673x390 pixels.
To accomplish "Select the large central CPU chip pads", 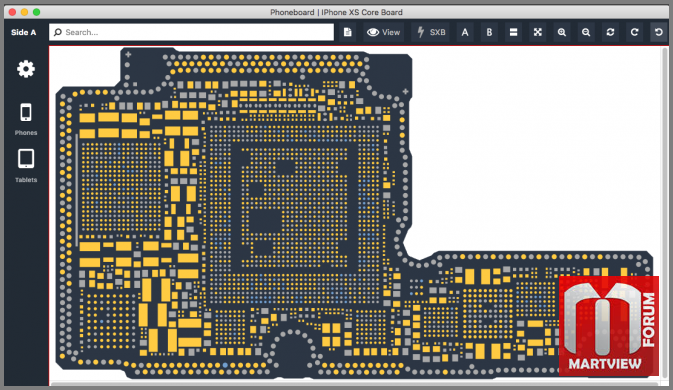I will coord(294,215).
